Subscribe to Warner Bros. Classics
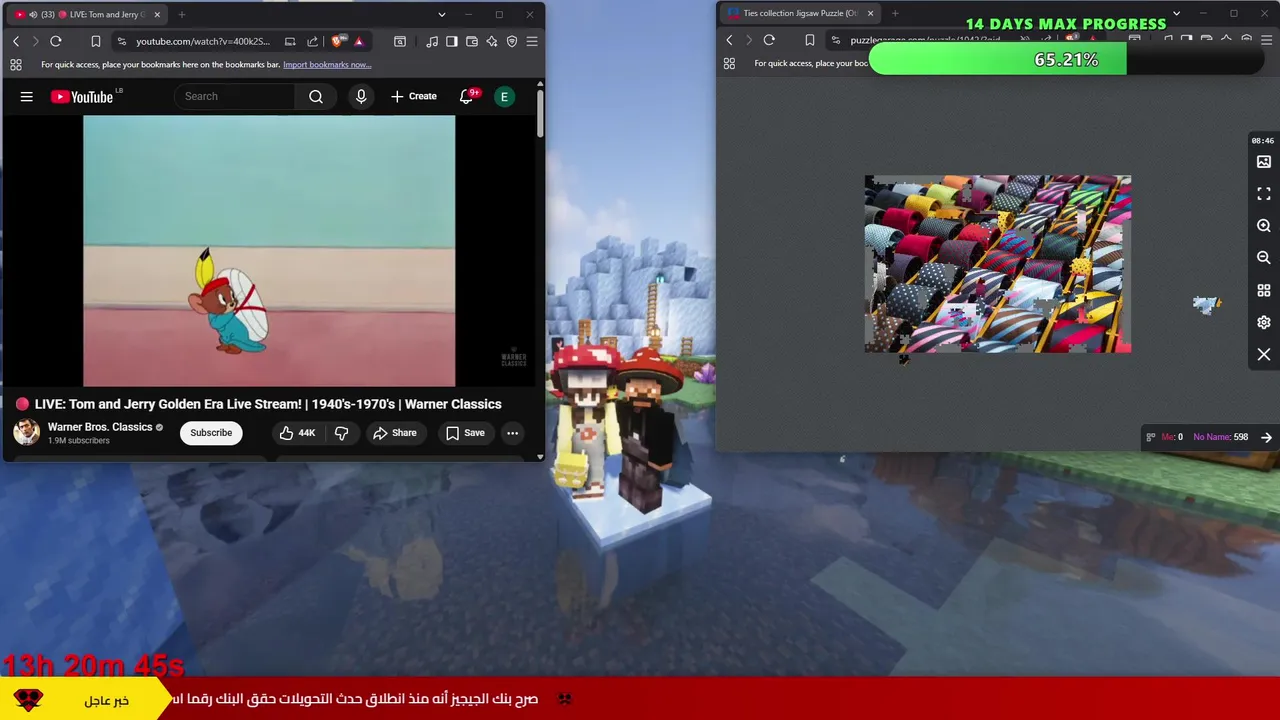 coord(211,433)
